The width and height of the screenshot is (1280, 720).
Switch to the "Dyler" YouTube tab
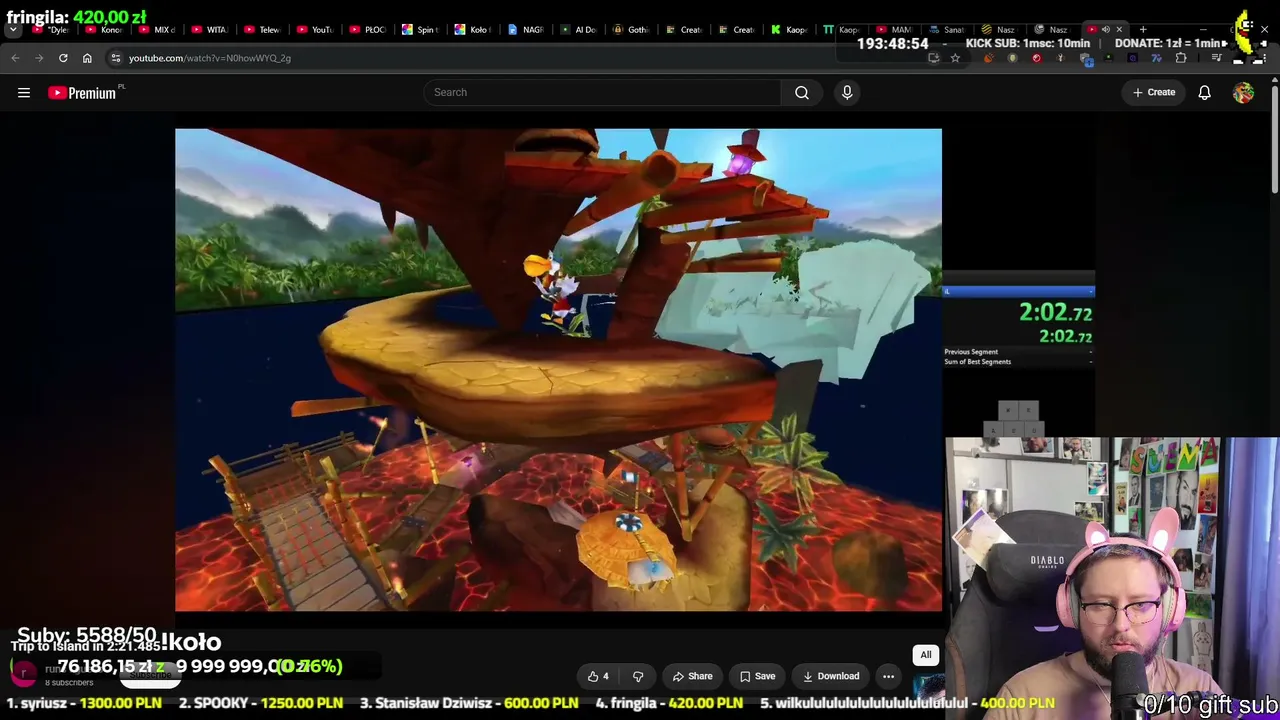53,30
